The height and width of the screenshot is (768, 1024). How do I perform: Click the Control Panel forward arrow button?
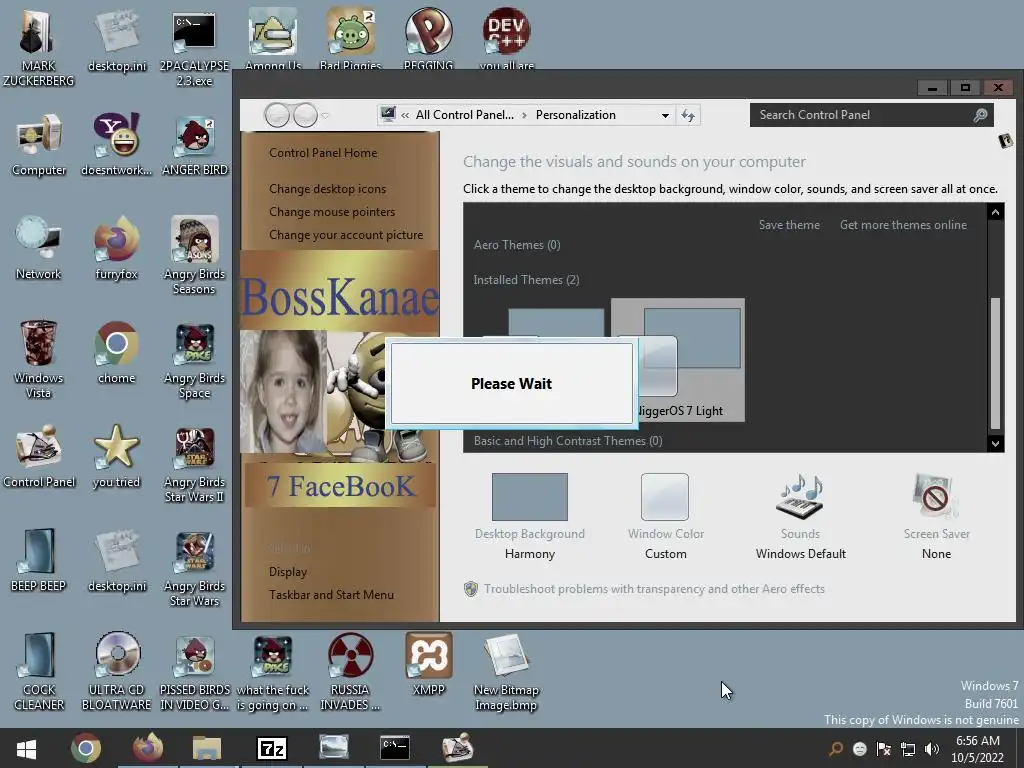coord(305,116)
